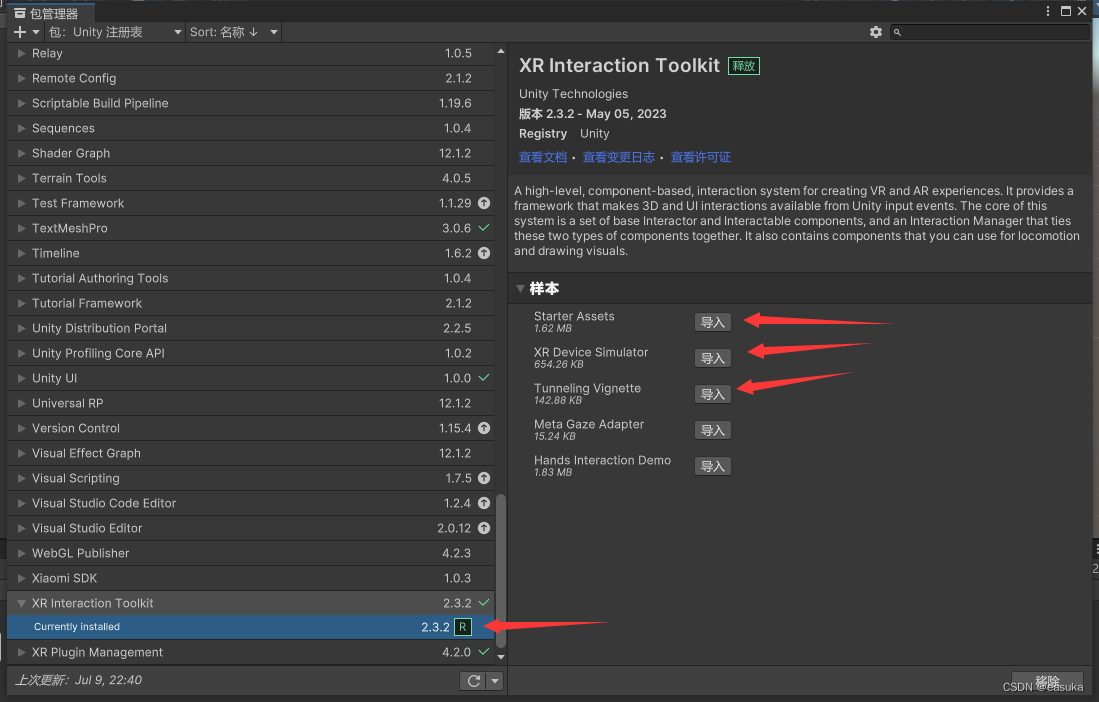Collapse the XR Interaction Toolkit row

pyautogui.click(x=21, y=603)
